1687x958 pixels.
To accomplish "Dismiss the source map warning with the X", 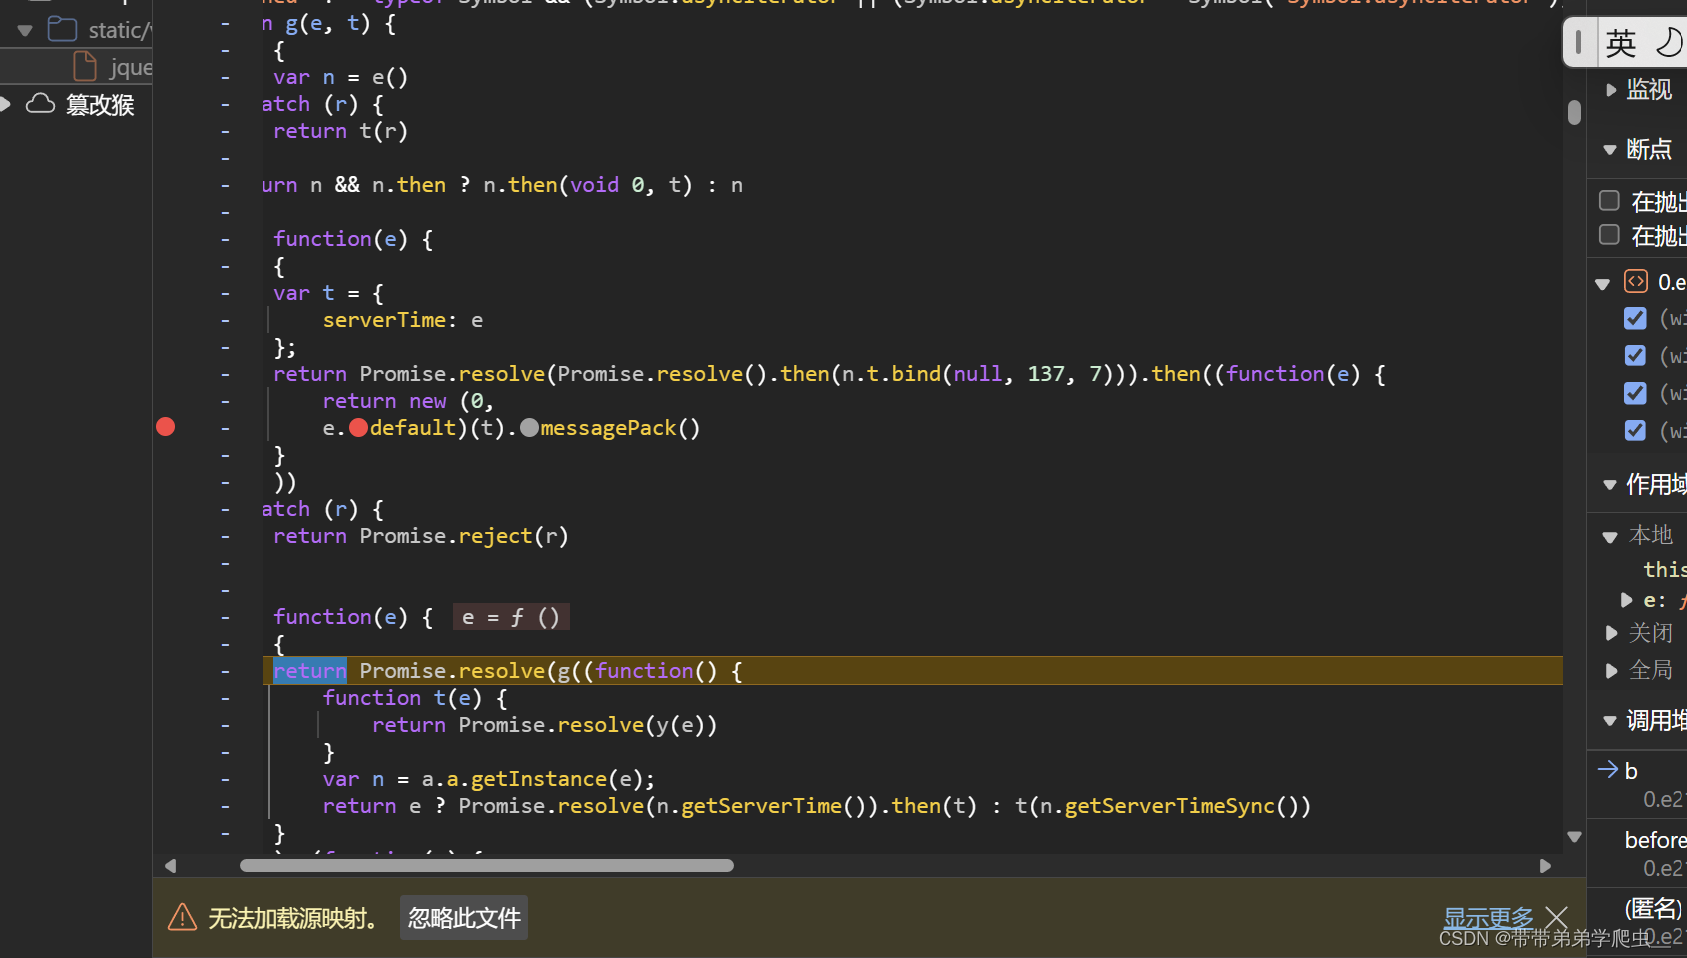I will pos(1557,917).
